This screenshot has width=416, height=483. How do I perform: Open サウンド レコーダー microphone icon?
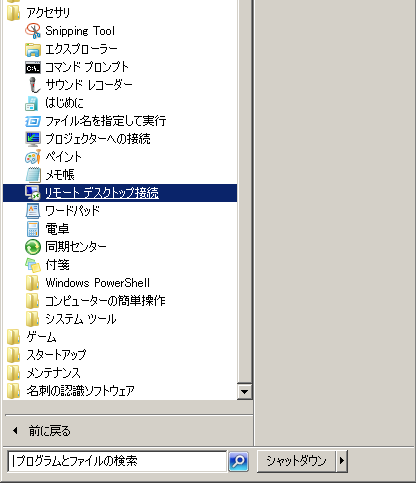(33, 85)
